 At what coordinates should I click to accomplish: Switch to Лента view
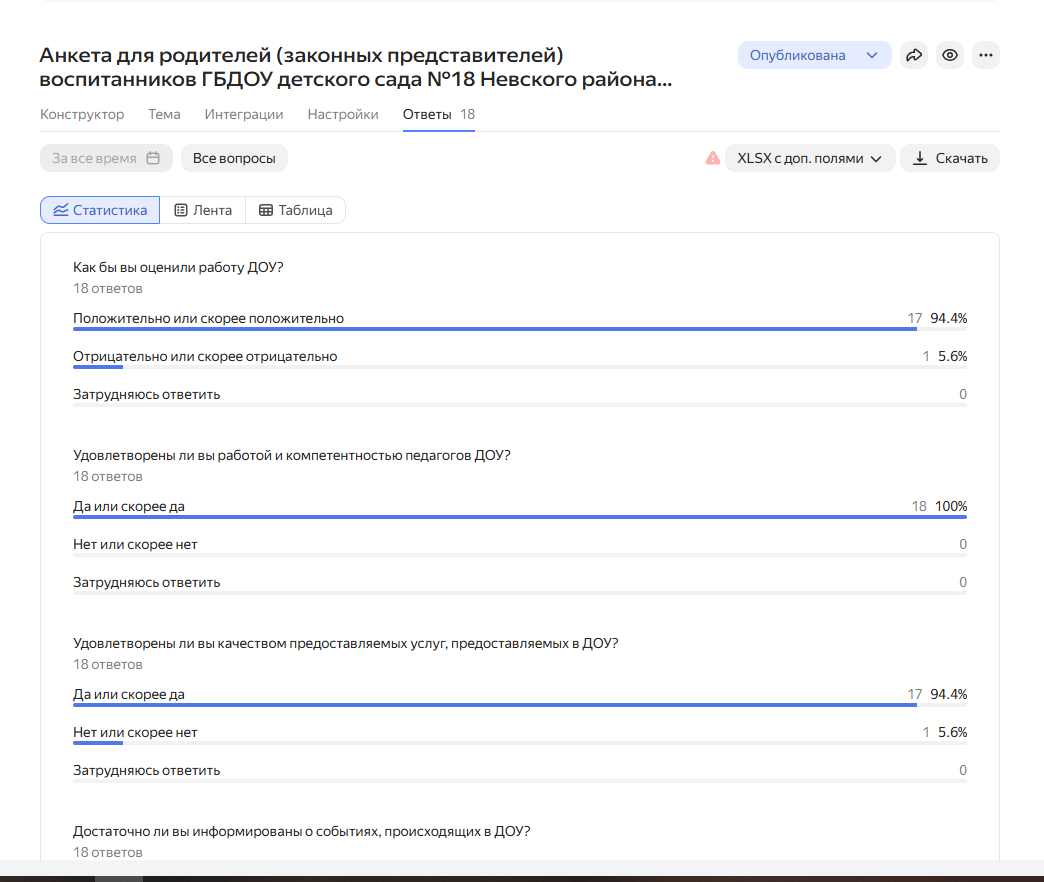(203, 210)
